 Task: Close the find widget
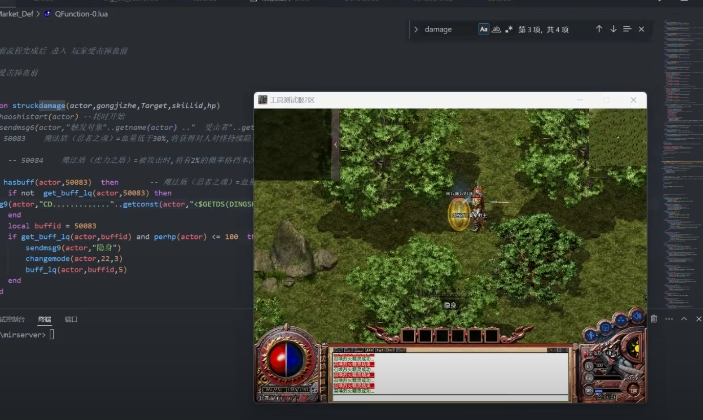(642, 30)
